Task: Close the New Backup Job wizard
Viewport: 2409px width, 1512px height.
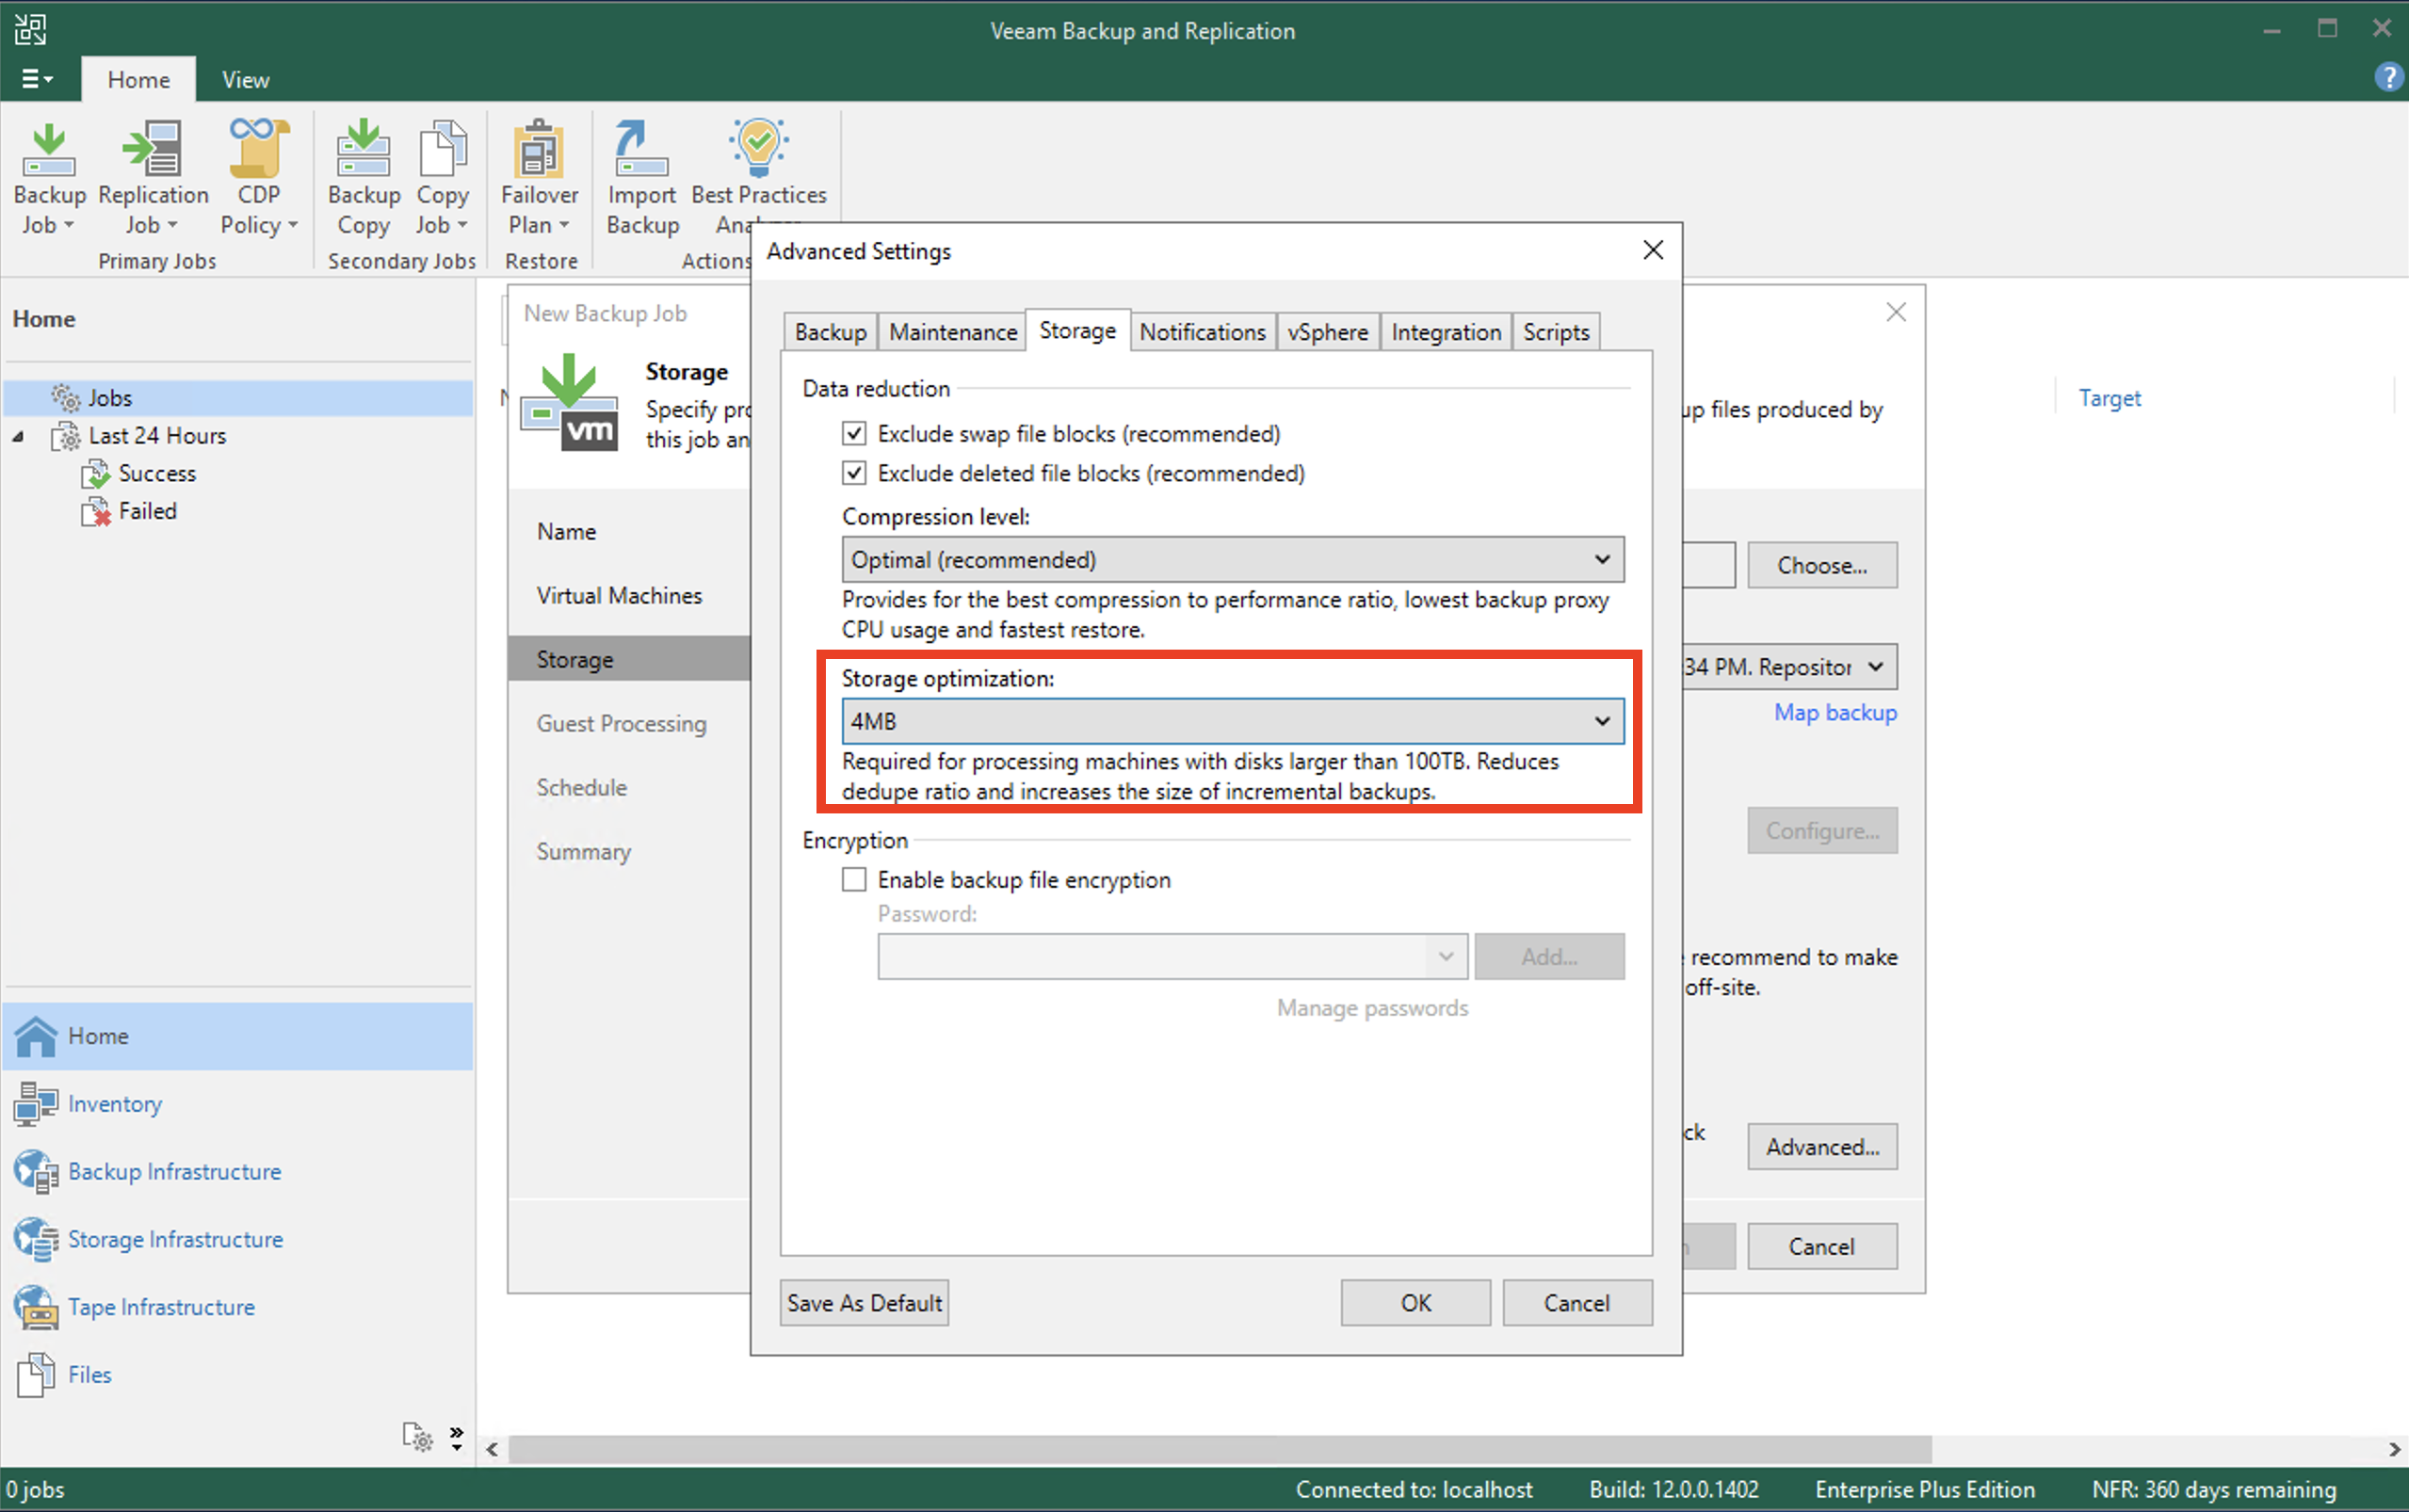Action: (x=1896, y=312)
